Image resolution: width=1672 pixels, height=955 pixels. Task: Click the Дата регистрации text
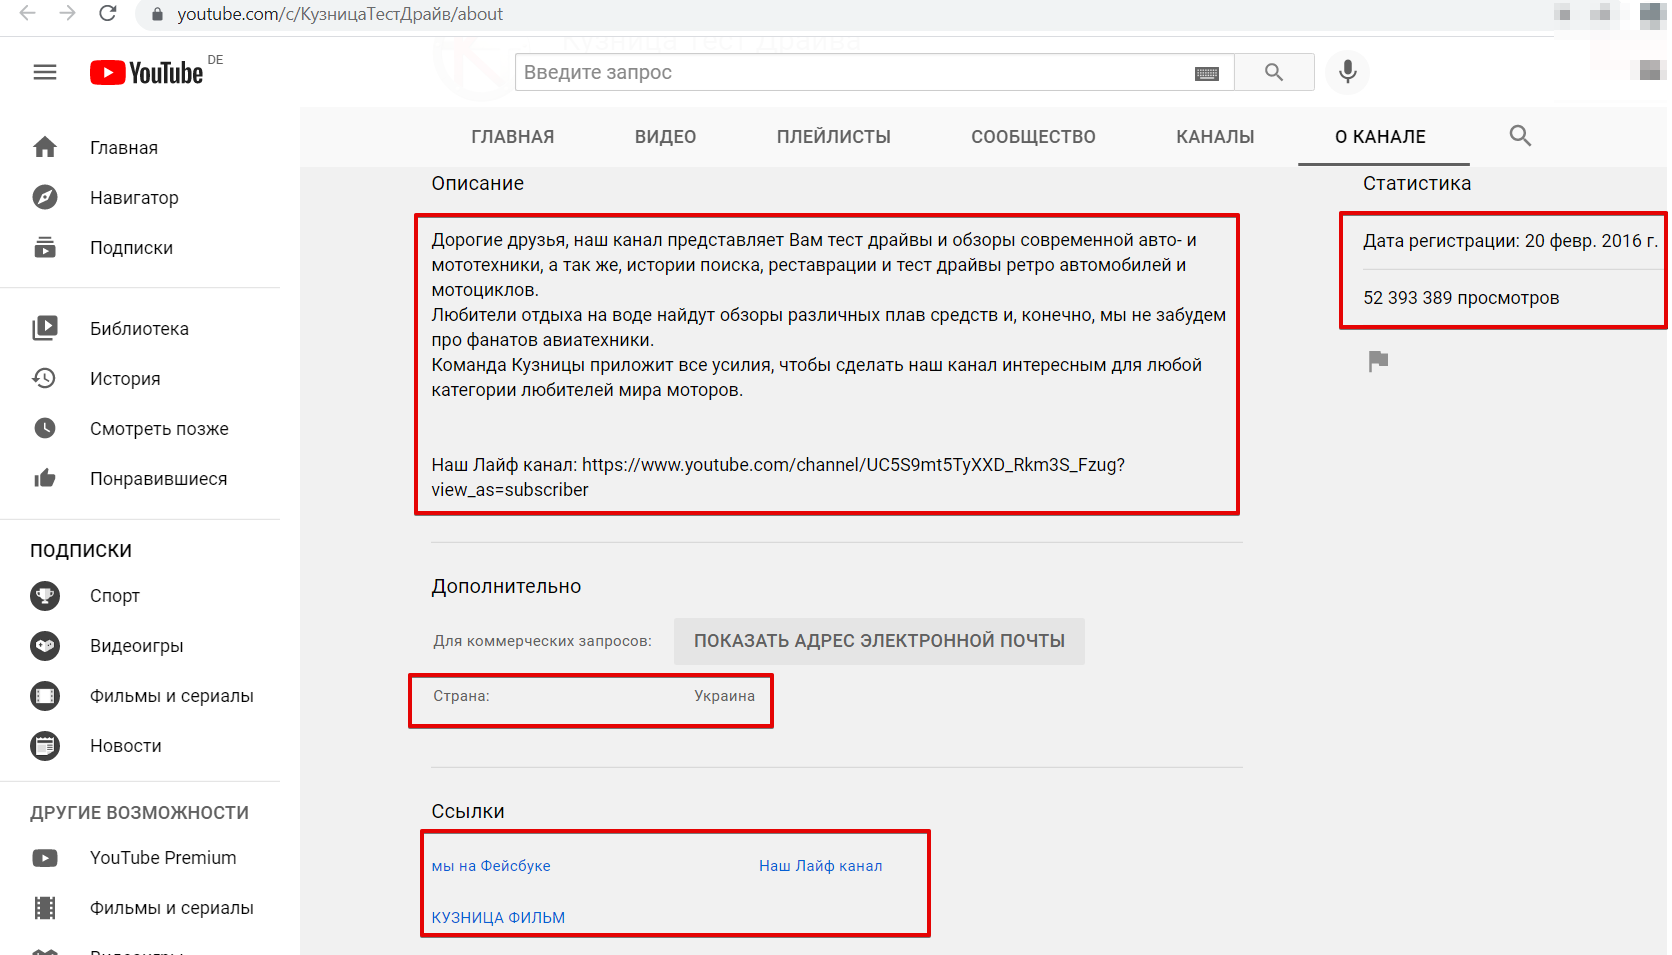[1510, 241]
